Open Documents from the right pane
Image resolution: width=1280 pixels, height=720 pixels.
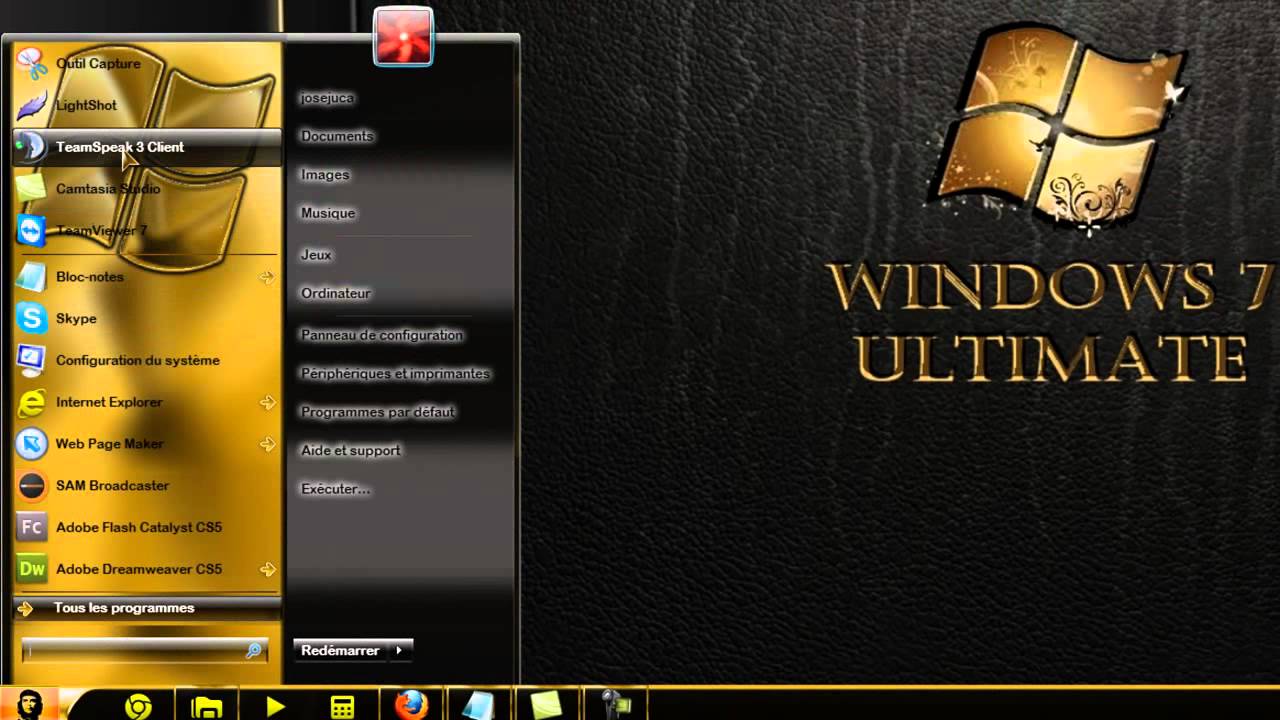(x=337, y=136)
